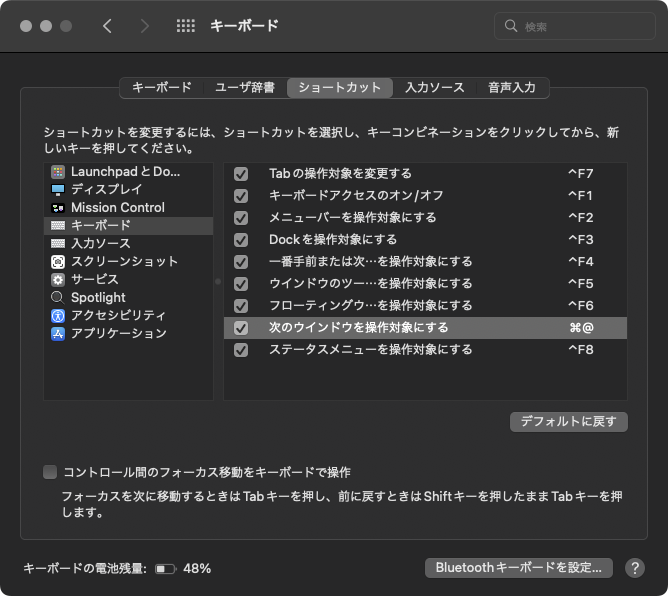Click Bluetoothキーボードを設定… button

click(518, 568)
